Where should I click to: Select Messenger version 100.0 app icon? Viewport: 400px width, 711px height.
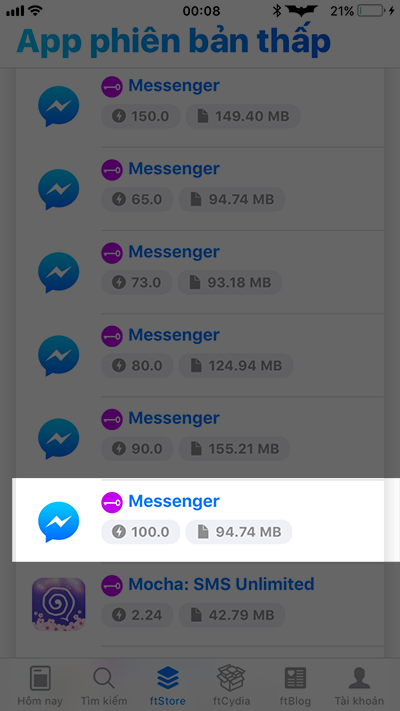(x=59, y=521)
